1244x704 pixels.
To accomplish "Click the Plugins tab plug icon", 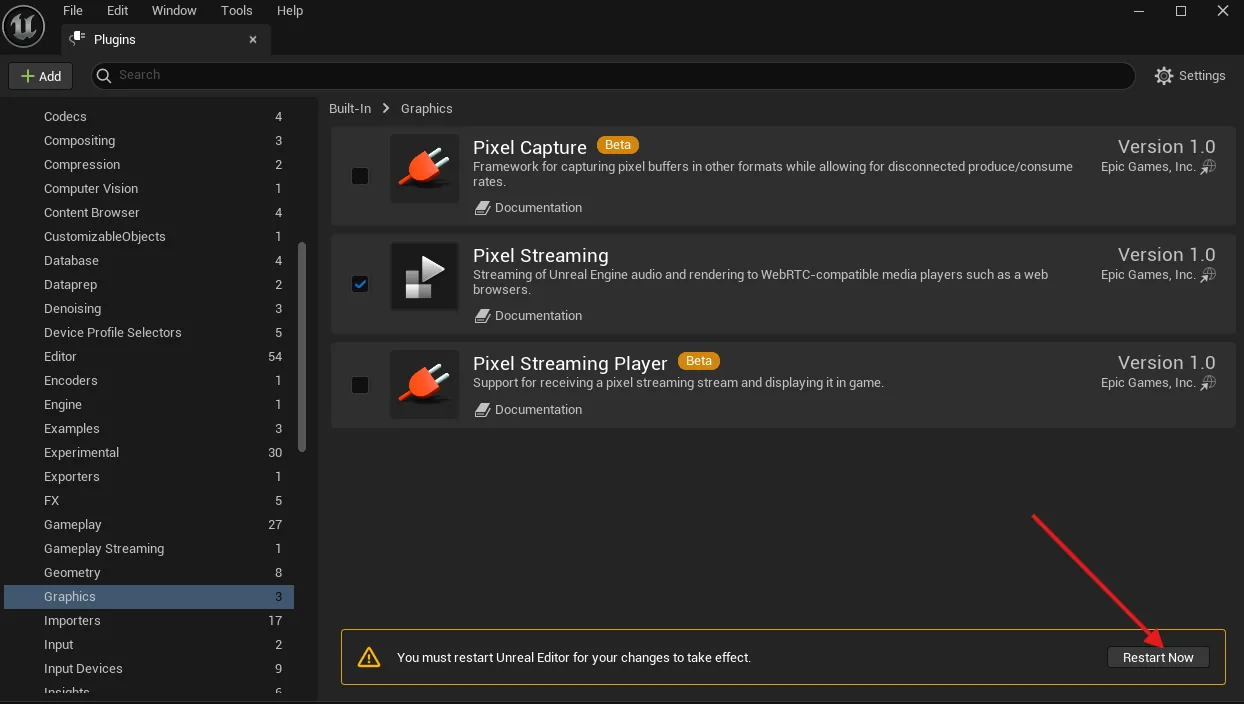I will 77,40.
